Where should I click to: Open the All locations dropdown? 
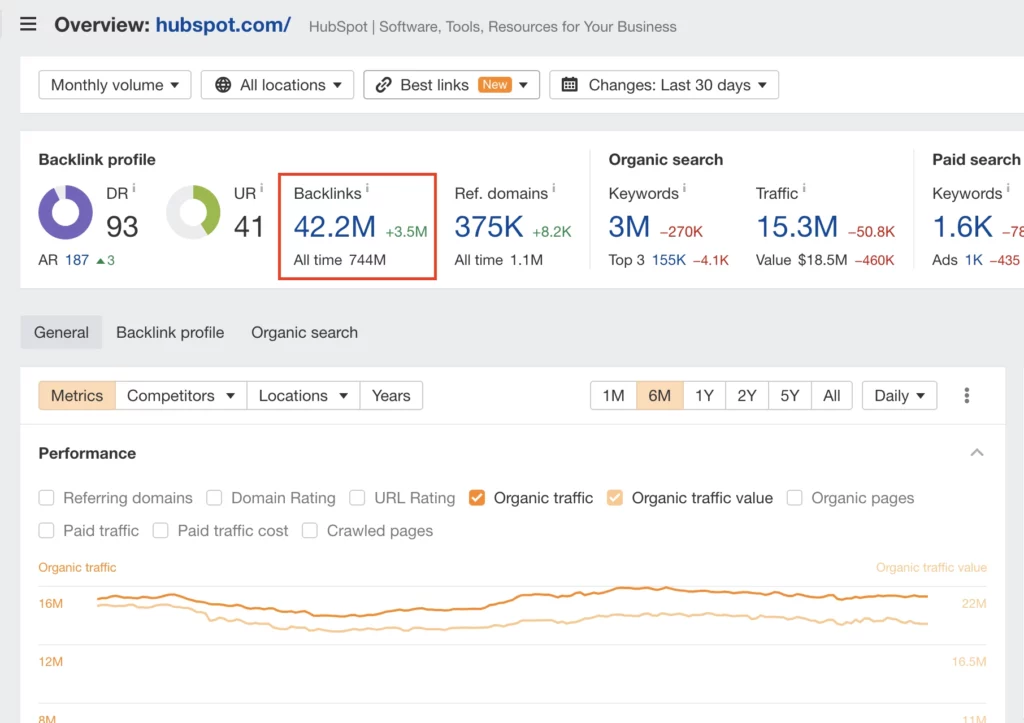click(278, 85)
